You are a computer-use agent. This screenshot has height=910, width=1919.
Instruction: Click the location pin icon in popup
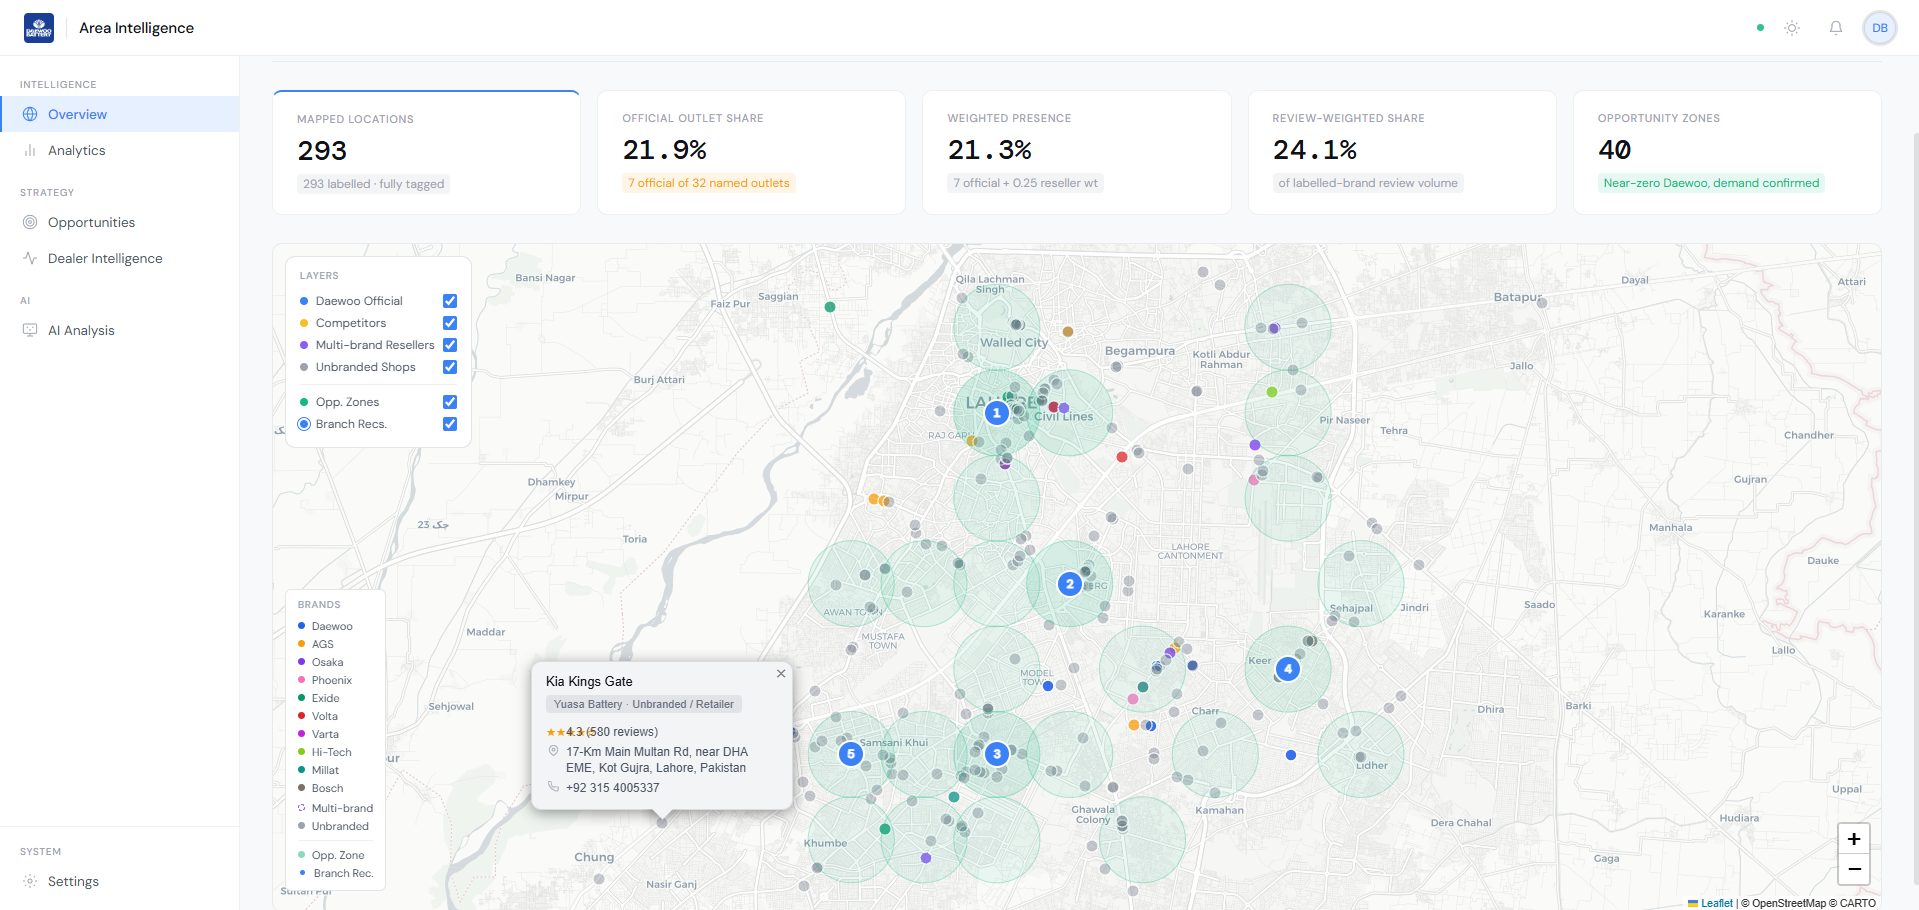tap(553, 751)
